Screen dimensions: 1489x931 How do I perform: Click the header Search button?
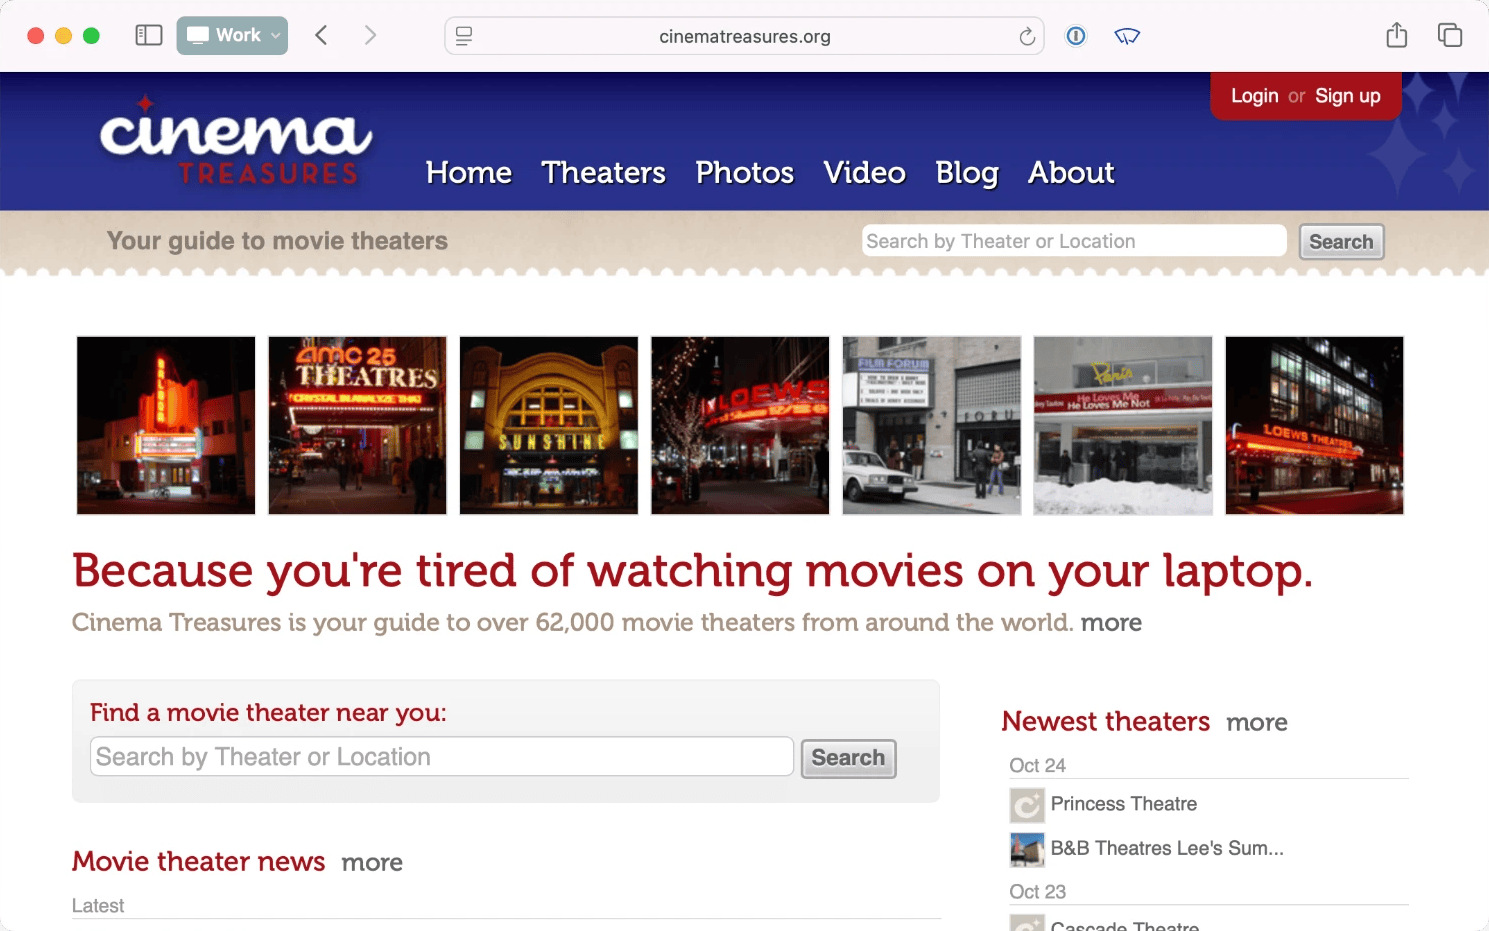(1341, 242)
